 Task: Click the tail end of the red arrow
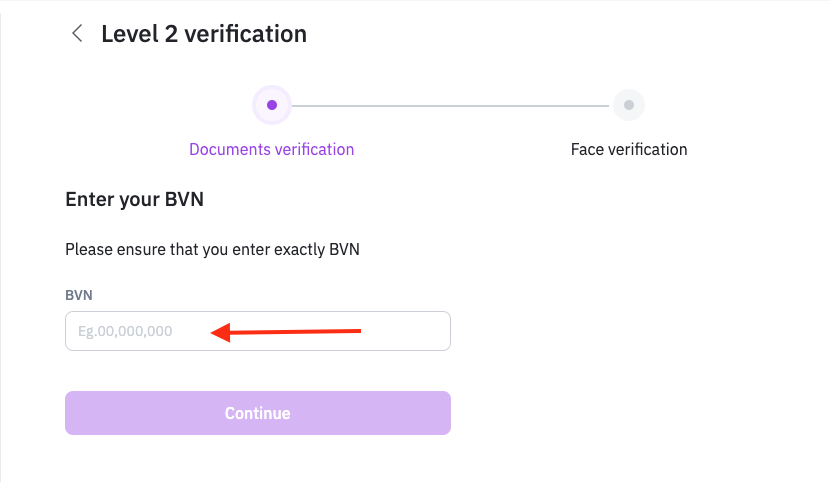358,330
